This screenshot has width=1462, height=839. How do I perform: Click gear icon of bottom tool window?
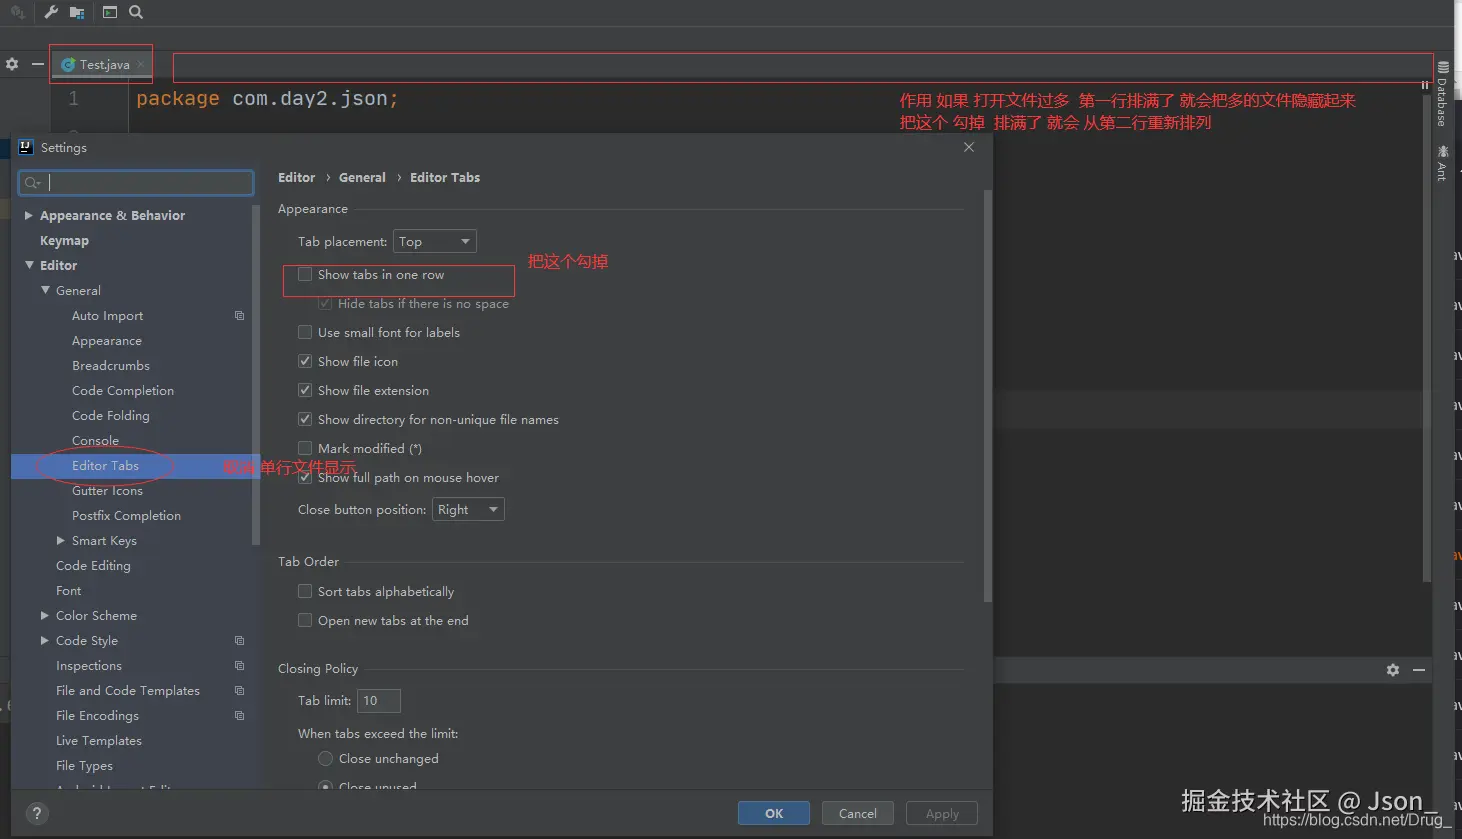(x=1393, y=670)
